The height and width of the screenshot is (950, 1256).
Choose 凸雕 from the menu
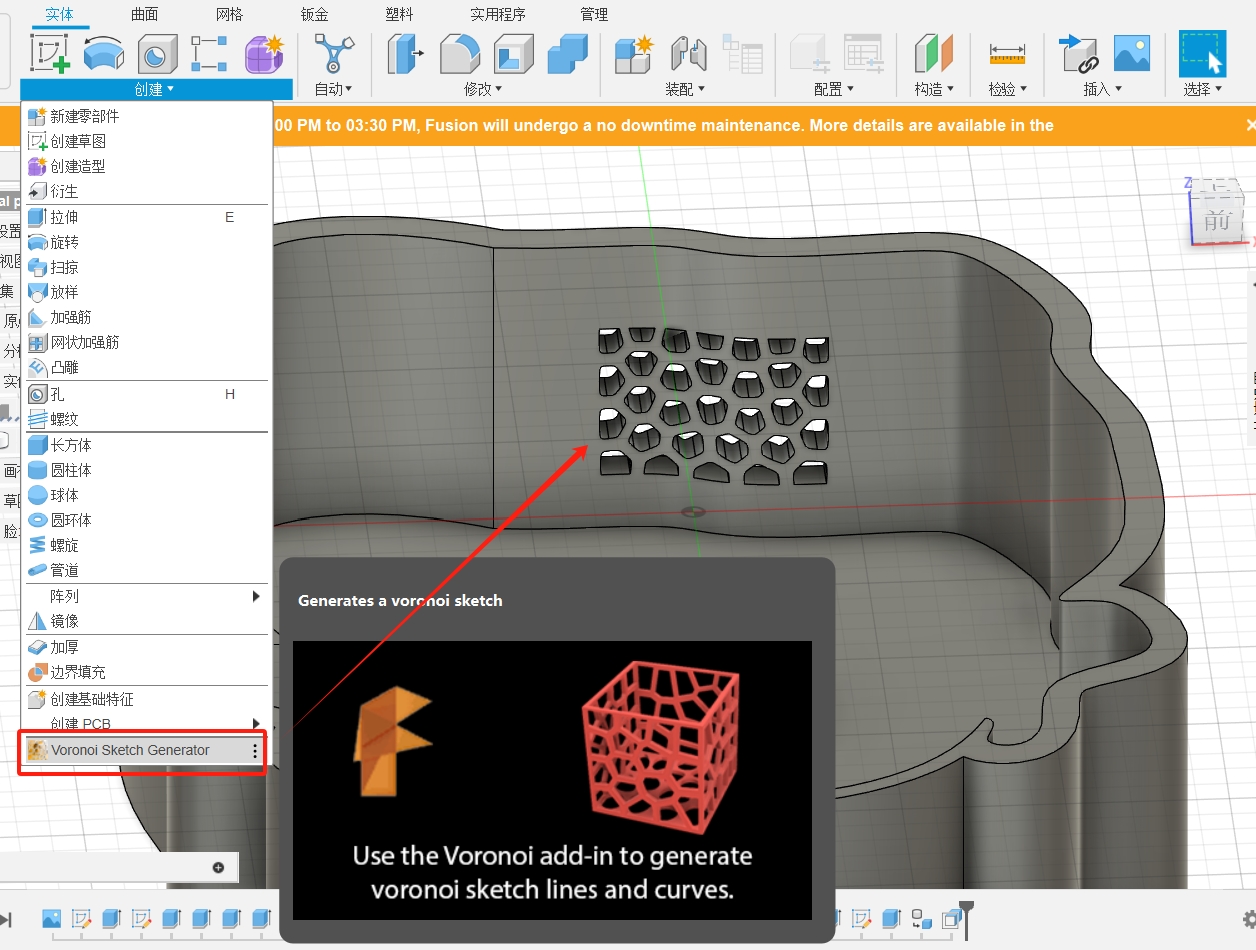(x=146, y=367)
